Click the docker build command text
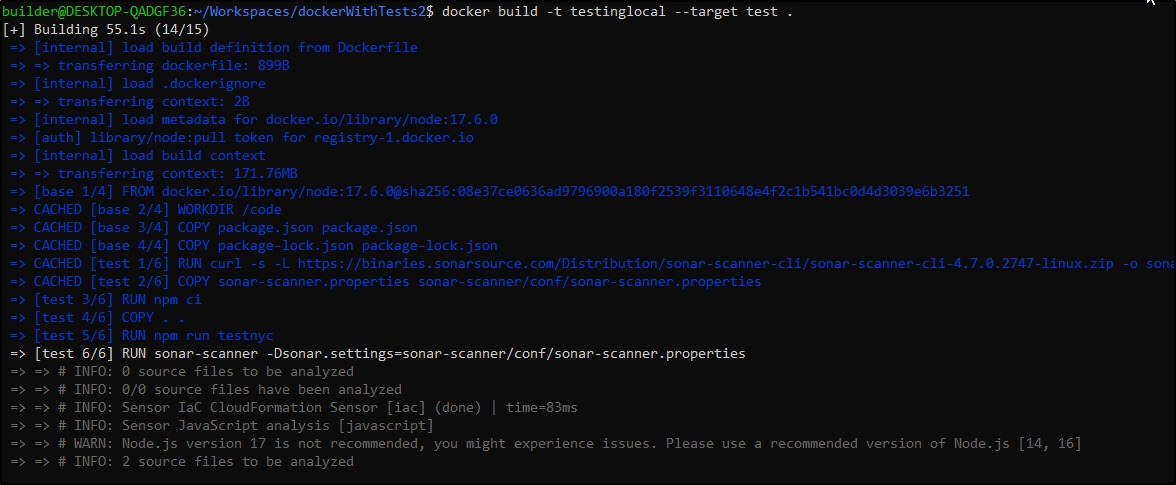The image size is (1176, 485). coord(617,13)
